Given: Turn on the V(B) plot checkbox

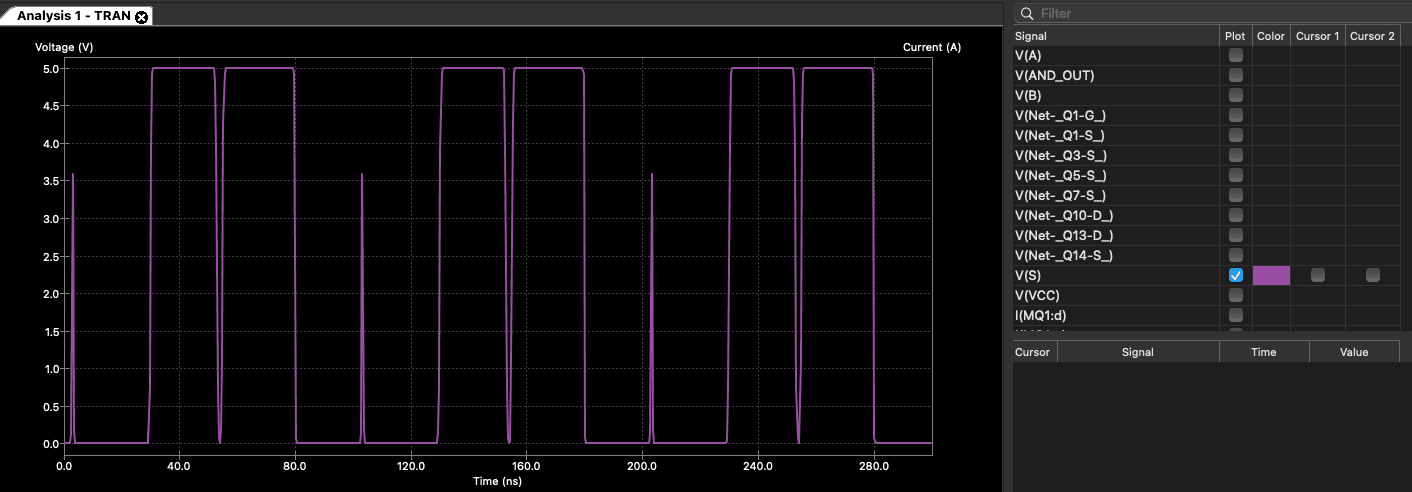Looking at the screenshot, I should point(1236,95).
